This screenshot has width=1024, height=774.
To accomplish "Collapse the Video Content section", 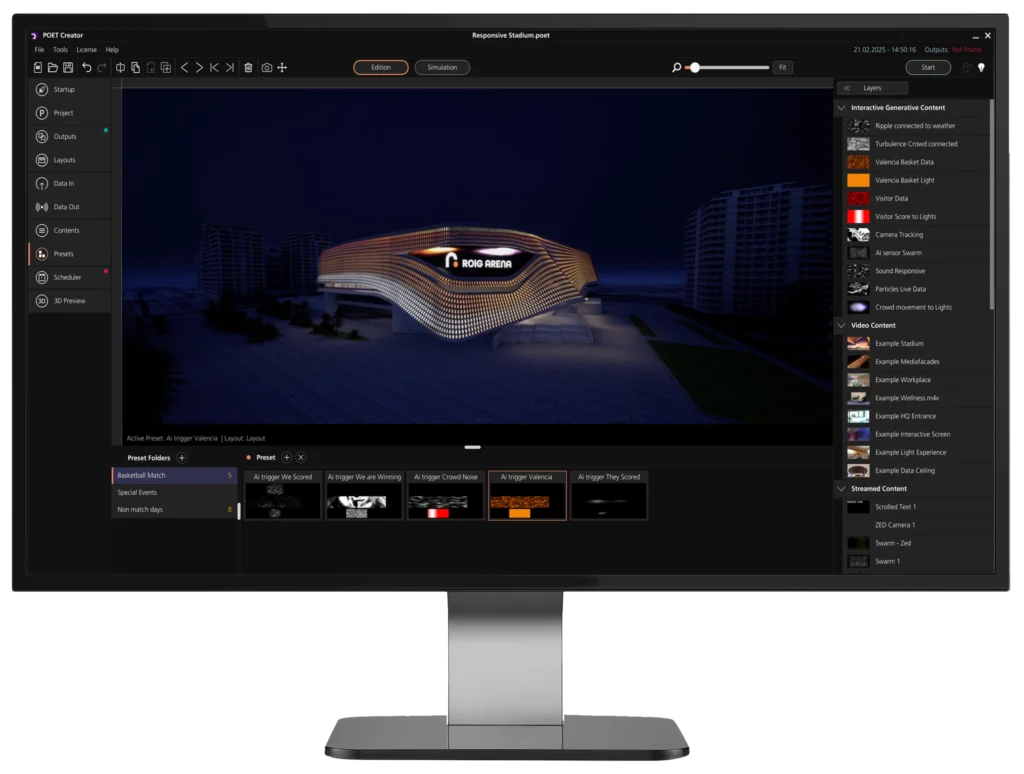I will (841, 325).
